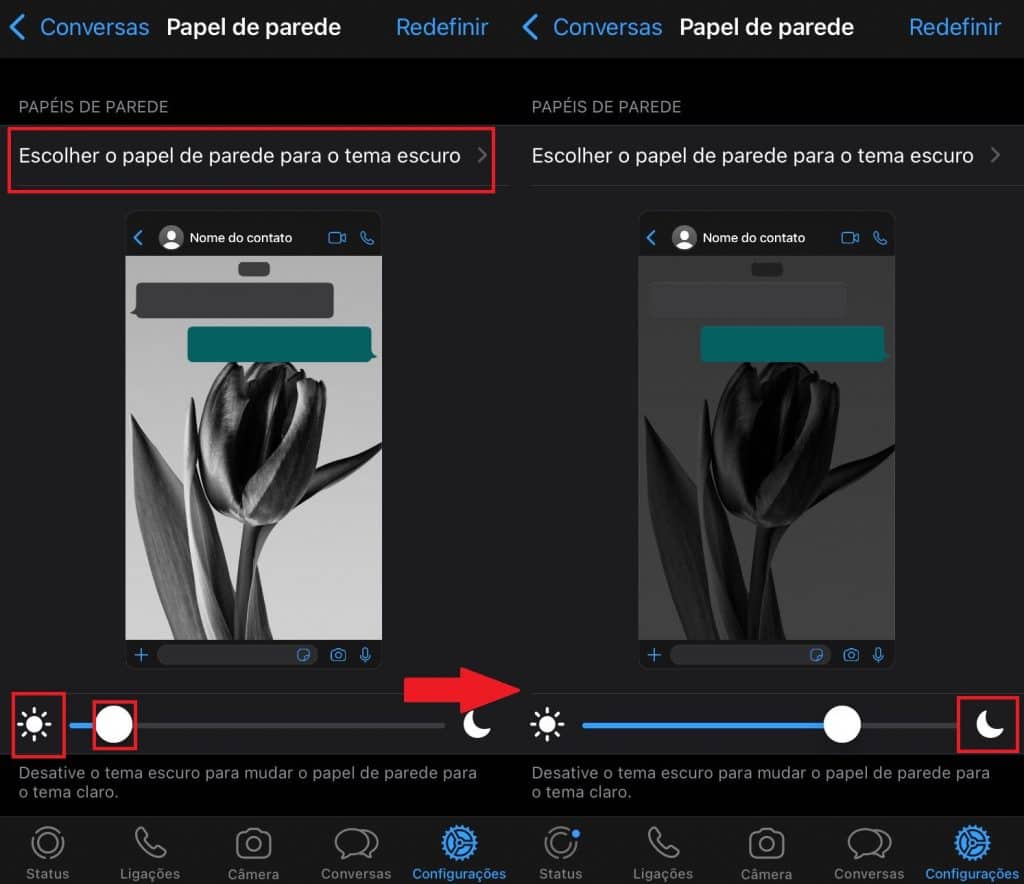Click 'Nome do contato' in right preview
The height and width of the screenshot is (884, 1024).
(753, 238)
